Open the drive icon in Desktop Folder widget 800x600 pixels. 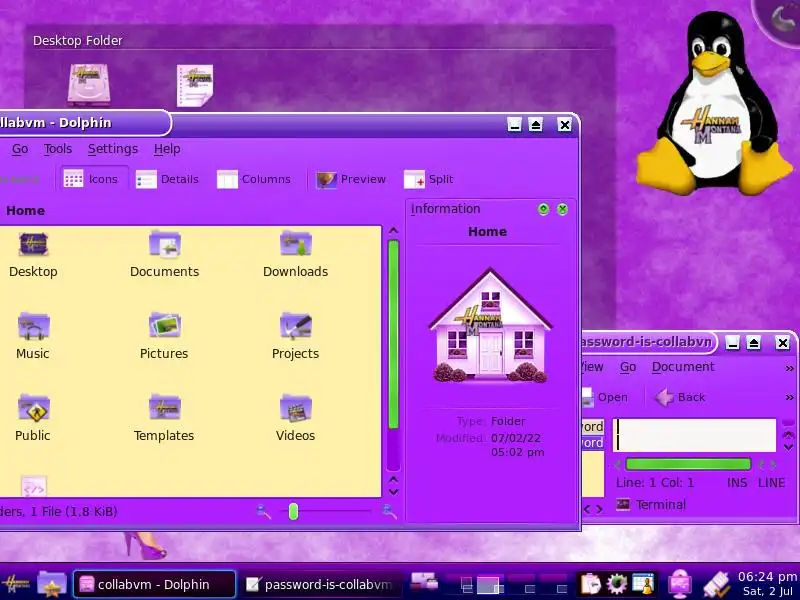coord(89,84)
